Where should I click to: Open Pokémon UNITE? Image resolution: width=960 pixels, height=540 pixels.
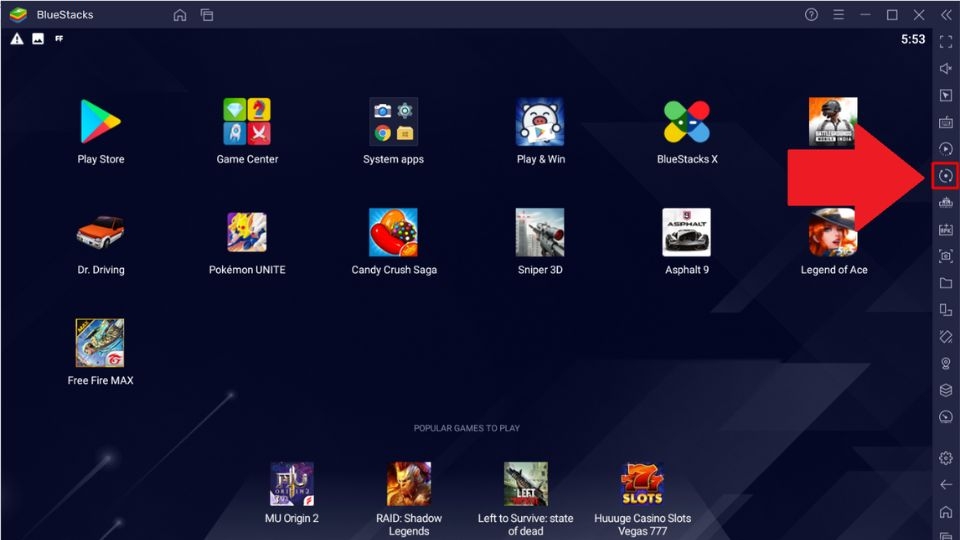pyautogui.click(x=247, y=232)
